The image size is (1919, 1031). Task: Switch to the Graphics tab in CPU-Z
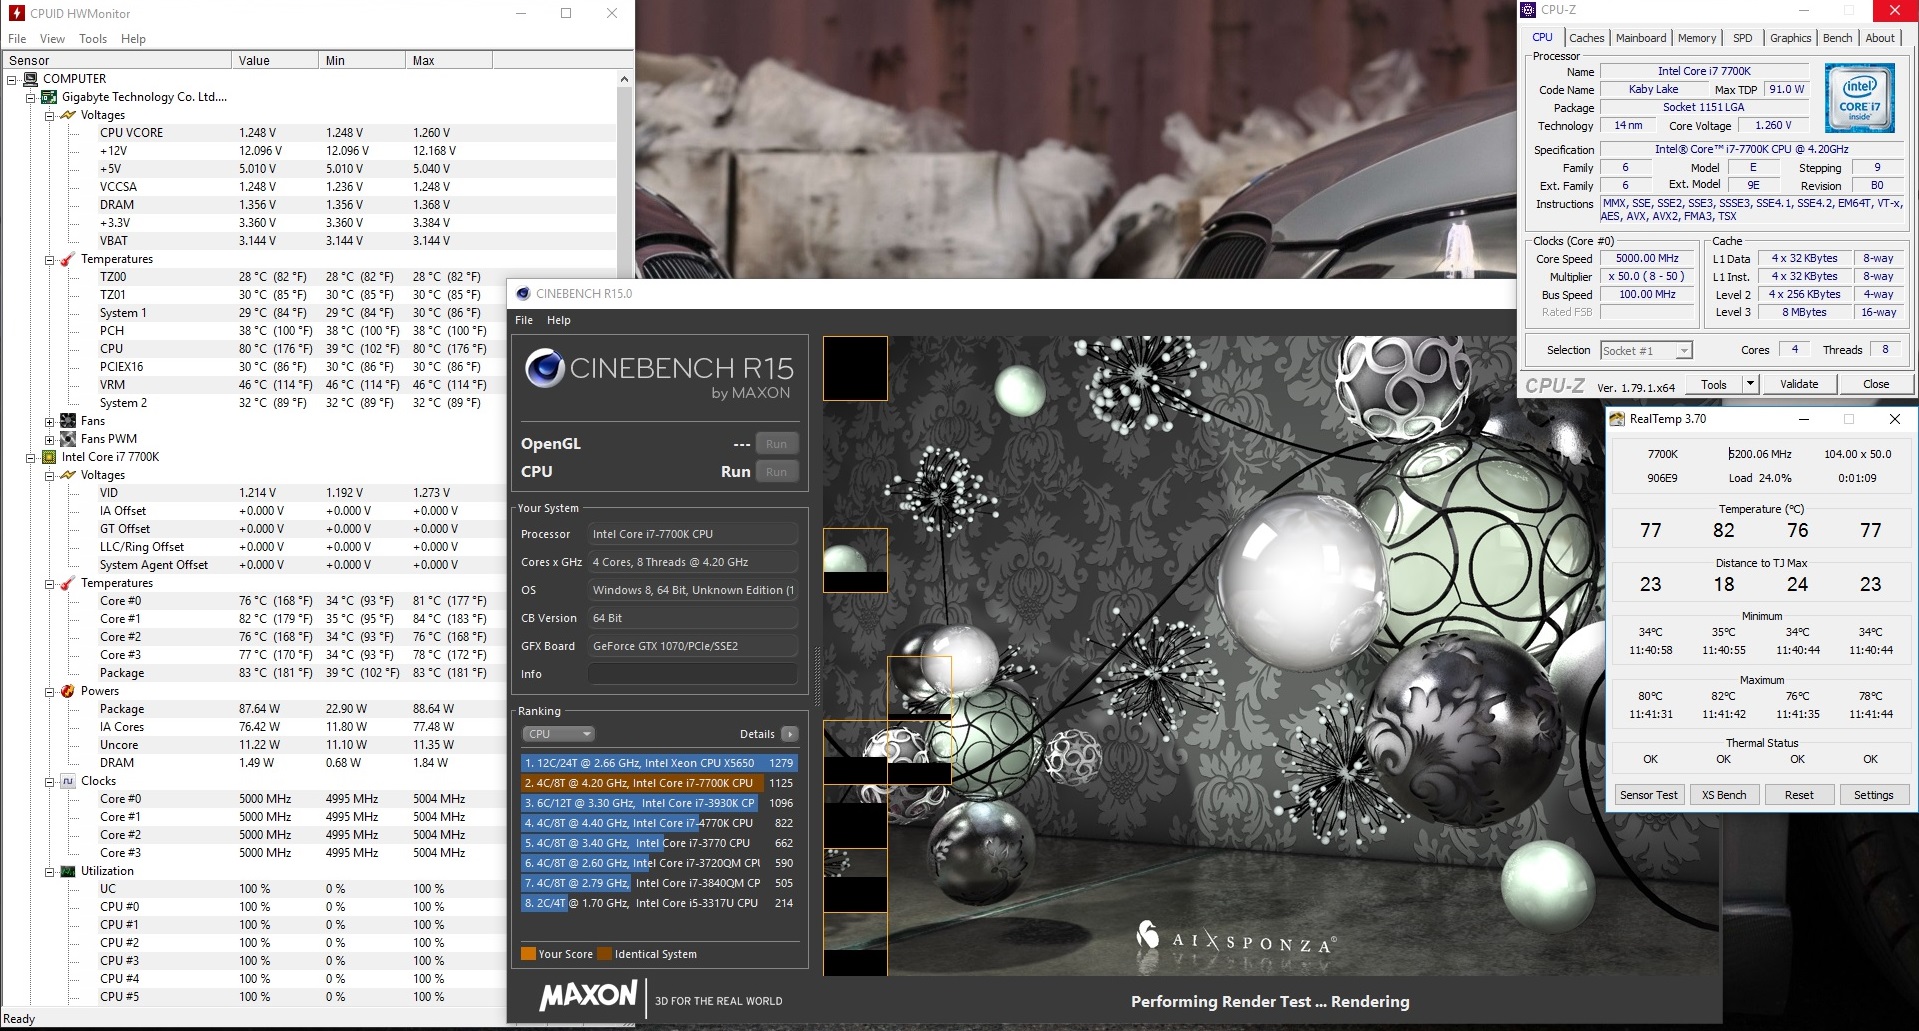[1790, 38]
